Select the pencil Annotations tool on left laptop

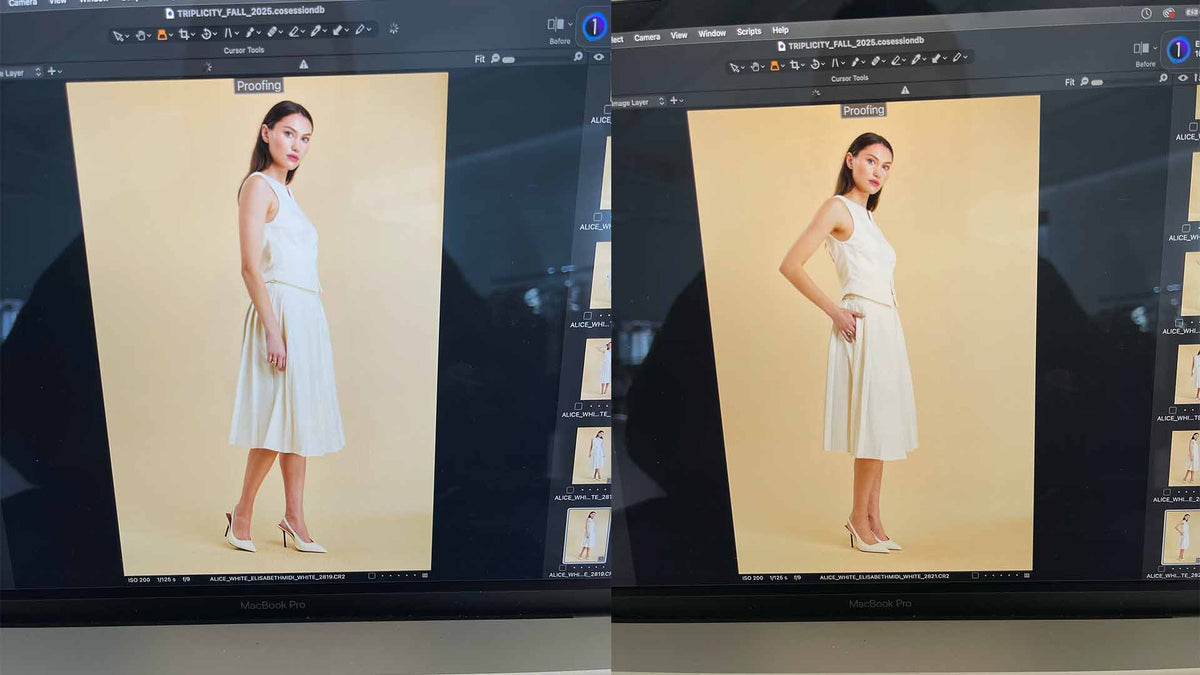[x=359, y=30]
